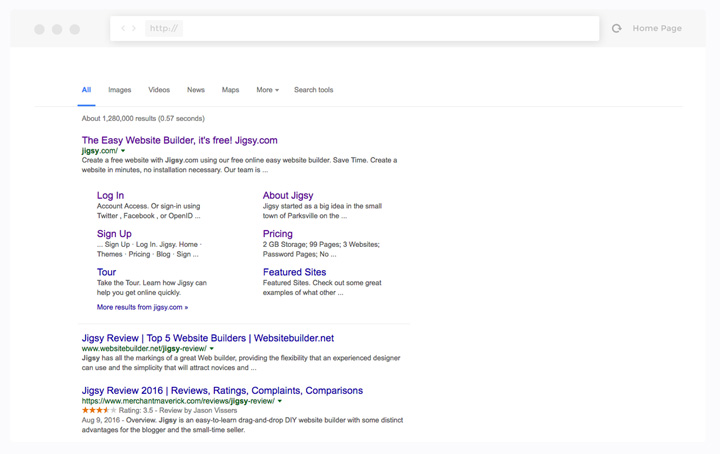Click the first gray window control dot
Viewport: 720px width, 454px height.
pyautogui.click(x=39, y=29)
